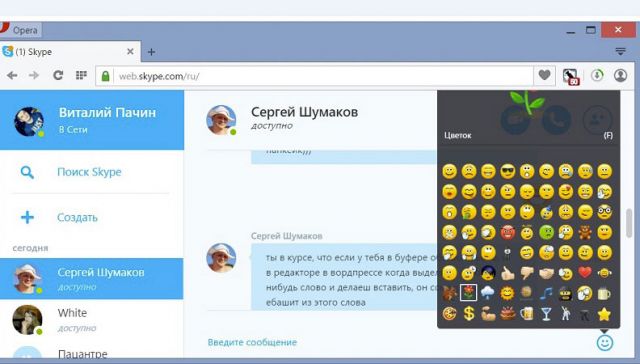640x364 pixels.
Task: Choose the green sick face emoticon
Action: (x=546, y=232)
